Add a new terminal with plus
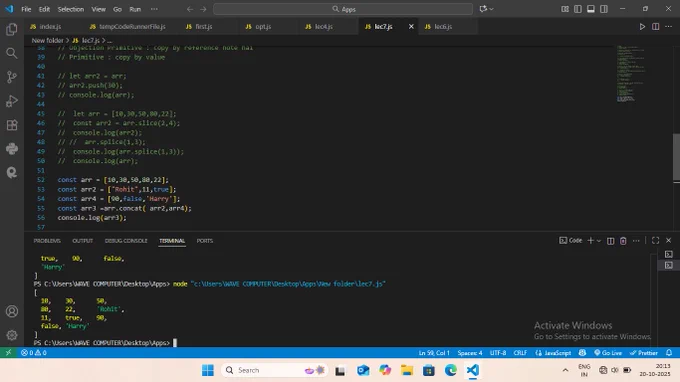Viewport: 680px width, 382px height. (x=590, y=241)
